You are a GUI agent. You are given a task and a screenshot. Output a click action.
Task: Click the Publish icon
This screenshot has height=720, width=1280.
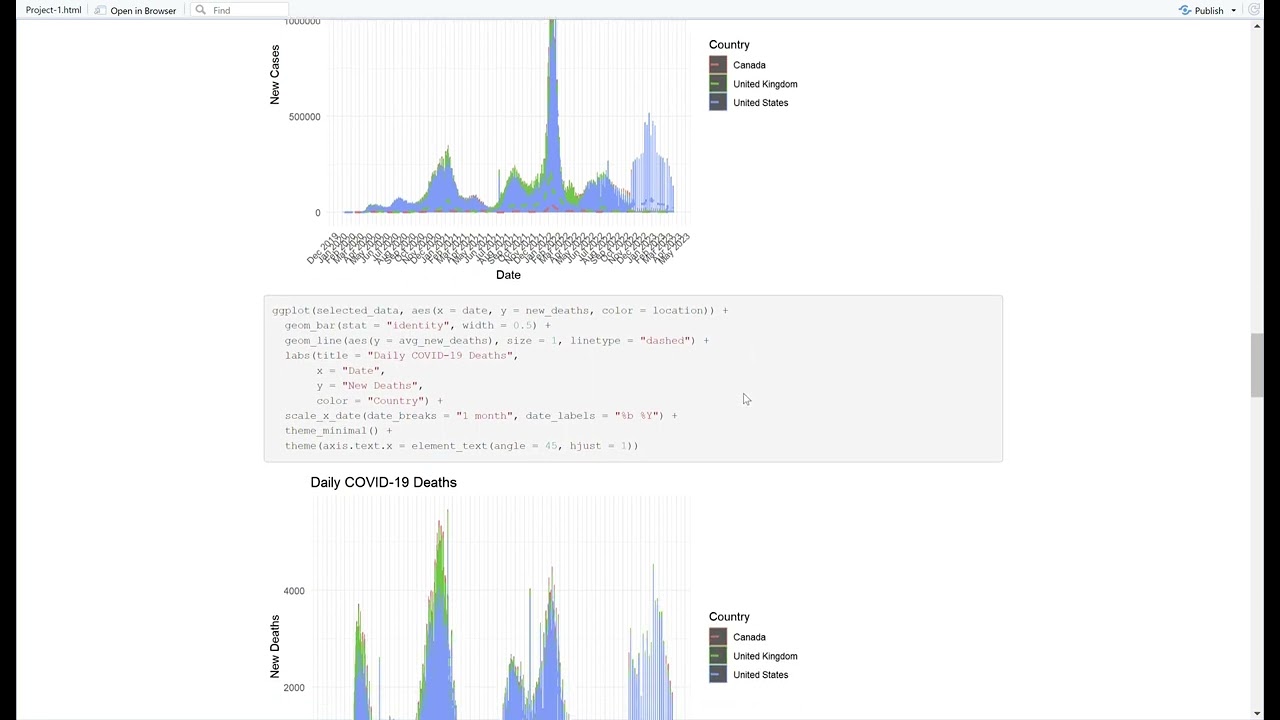(1184, 10)
